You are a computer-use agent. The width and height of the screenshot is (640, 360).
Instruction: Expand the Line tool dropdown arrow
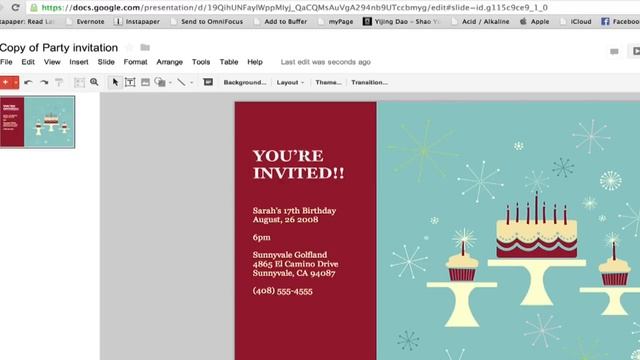(191, 83)
